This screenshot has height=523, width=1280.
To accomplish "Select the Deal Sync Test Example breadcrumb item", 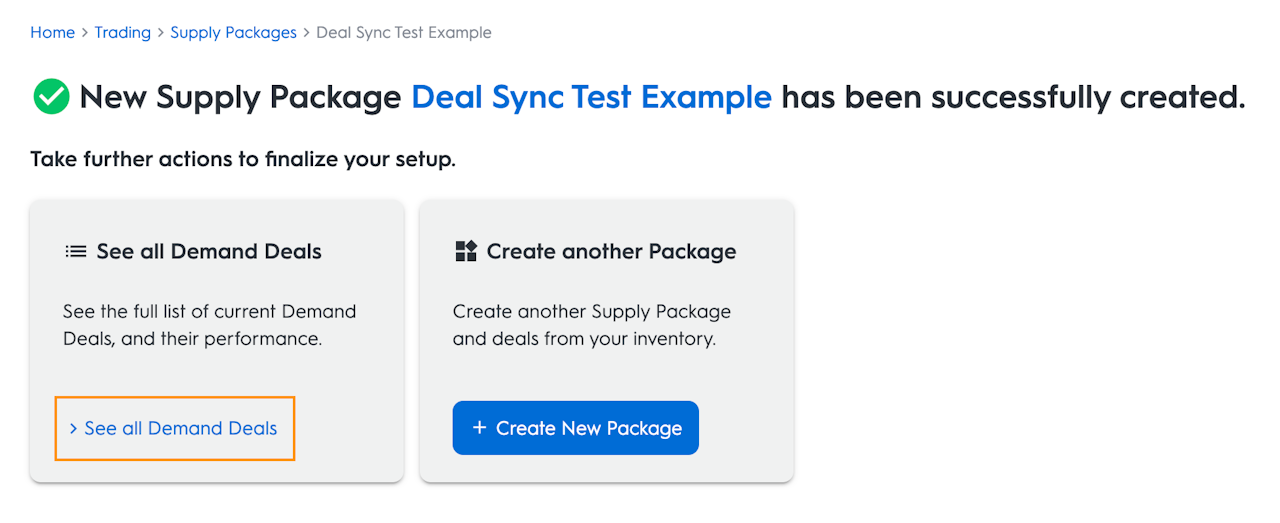I will 403,33.
